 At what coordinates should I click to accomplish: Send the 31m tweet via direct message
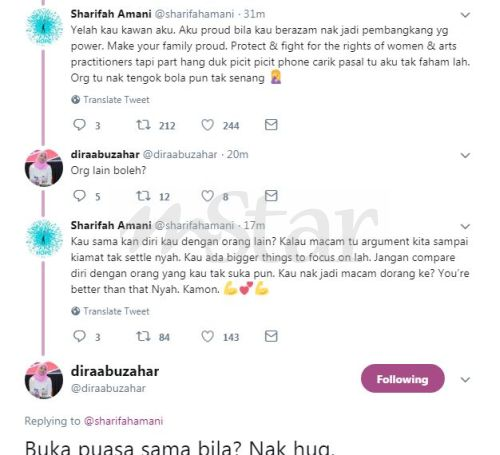click(x=271, y=125)
